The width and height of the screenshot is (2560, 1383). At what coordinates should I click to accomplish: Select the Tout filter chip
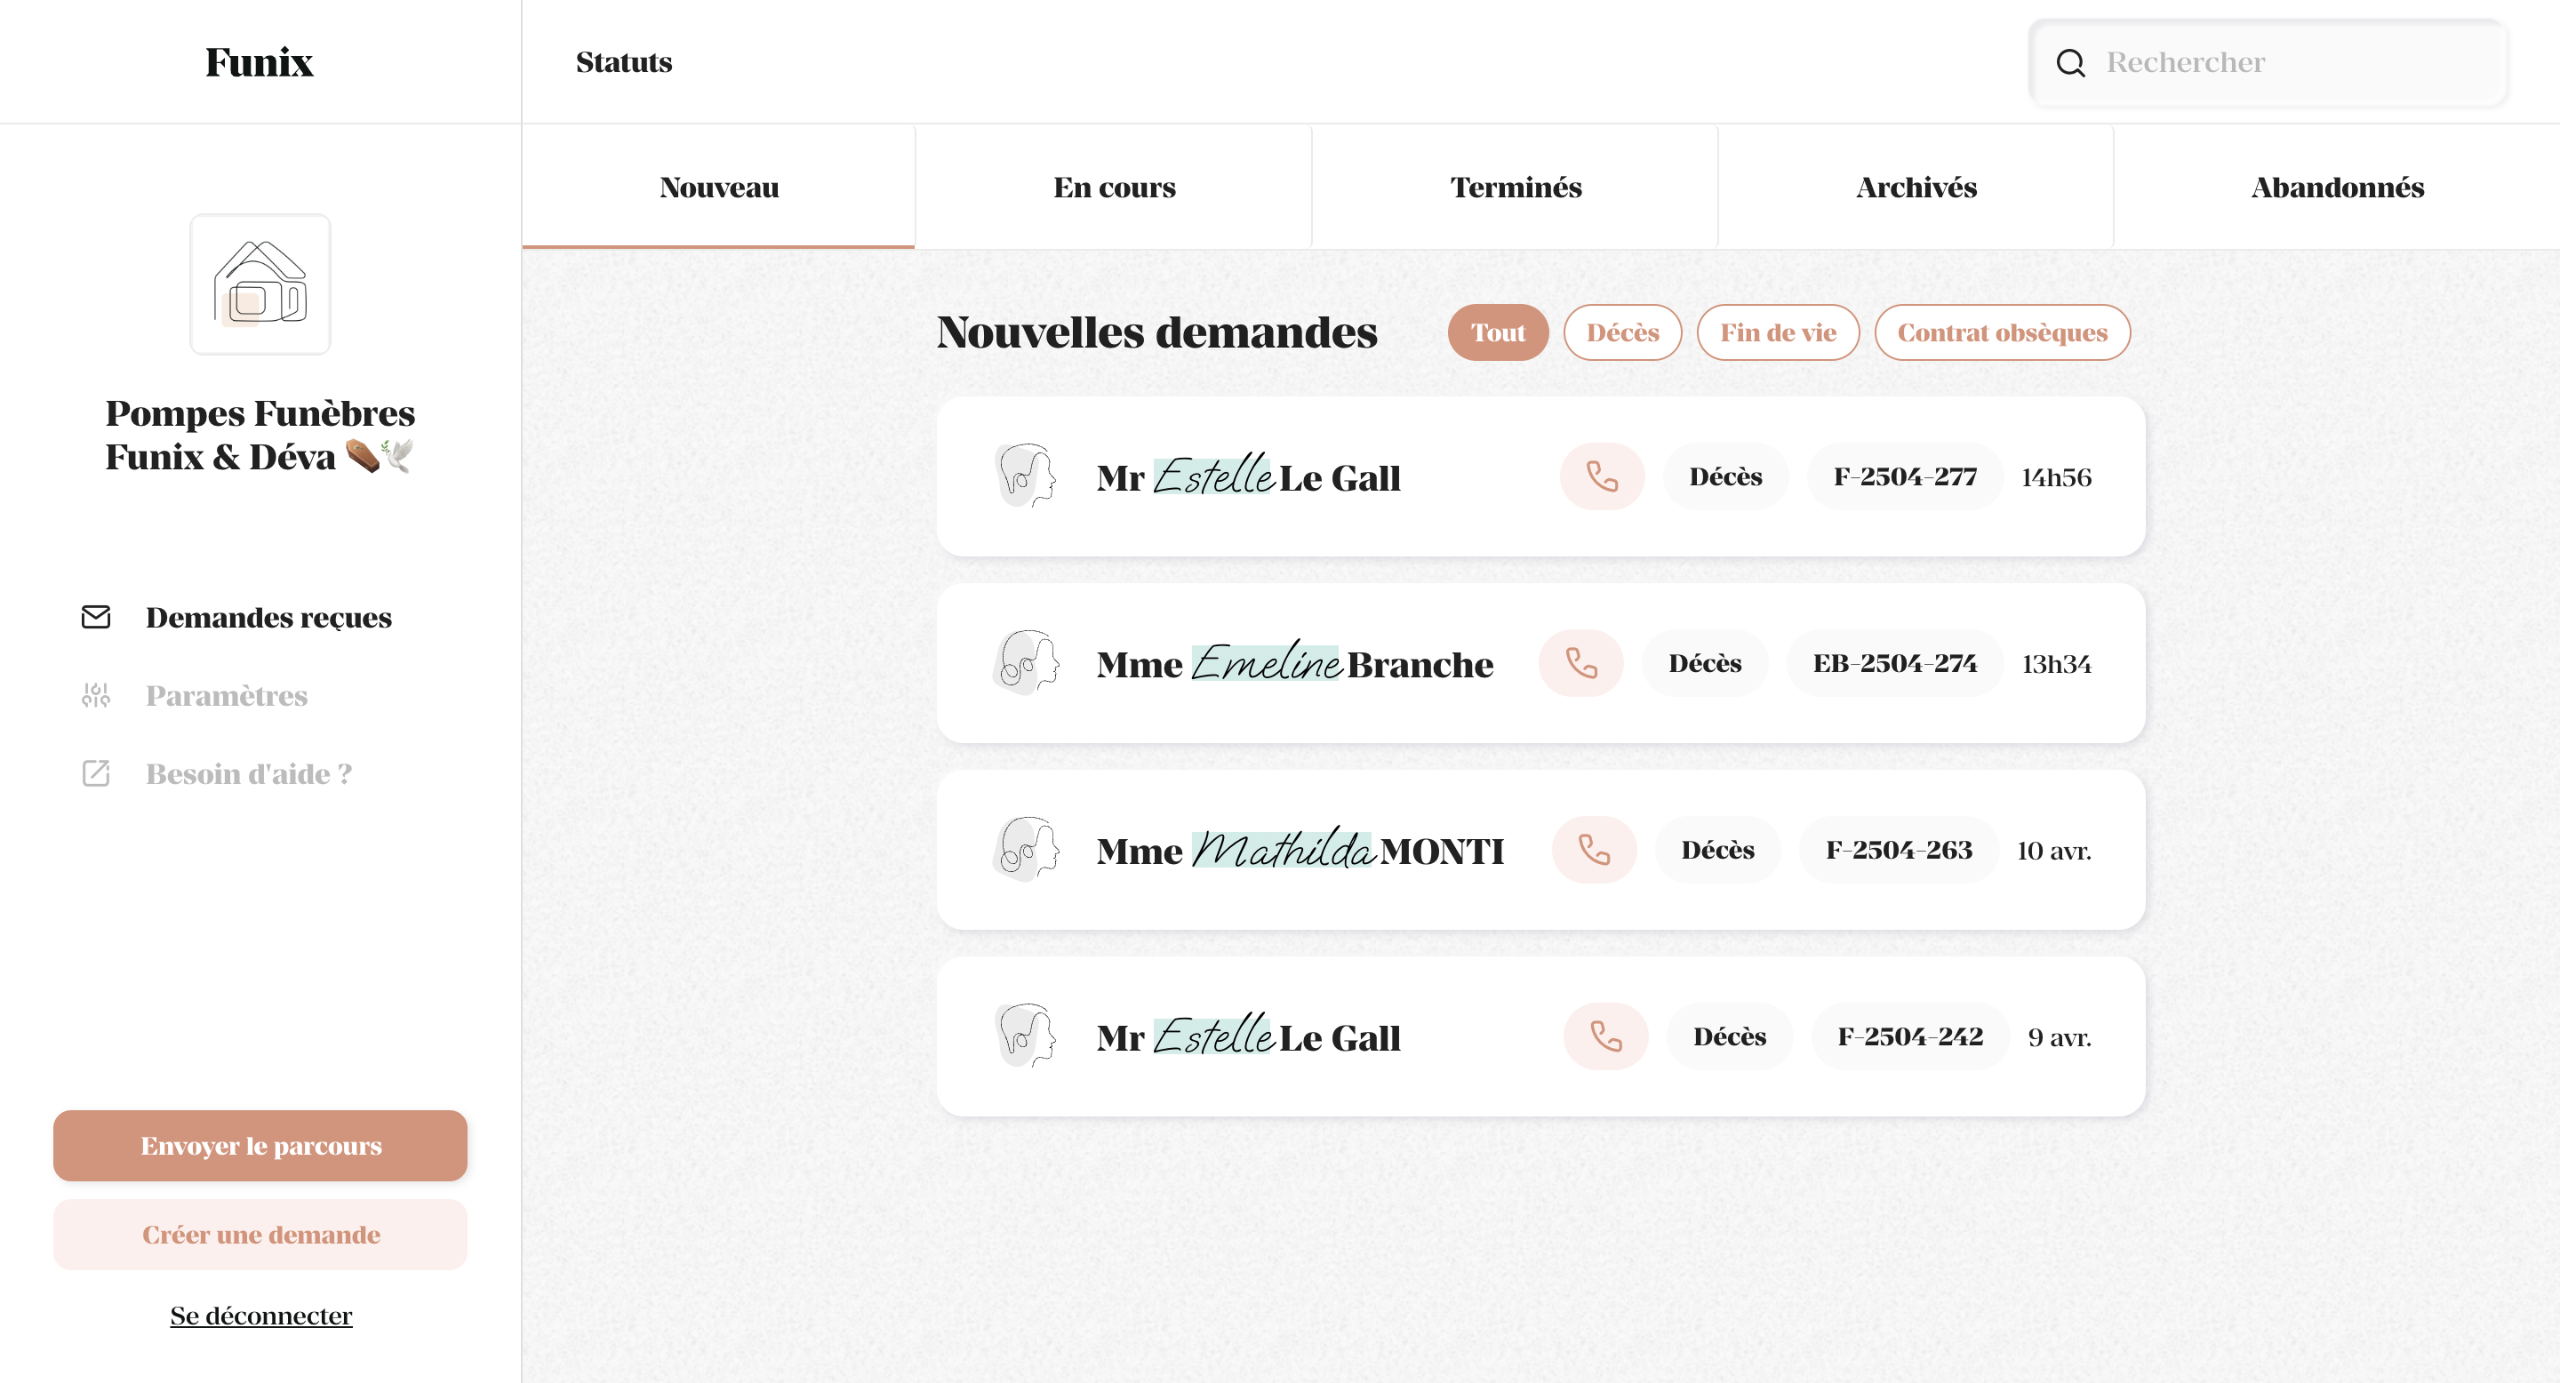click(x=1497, y=332)
